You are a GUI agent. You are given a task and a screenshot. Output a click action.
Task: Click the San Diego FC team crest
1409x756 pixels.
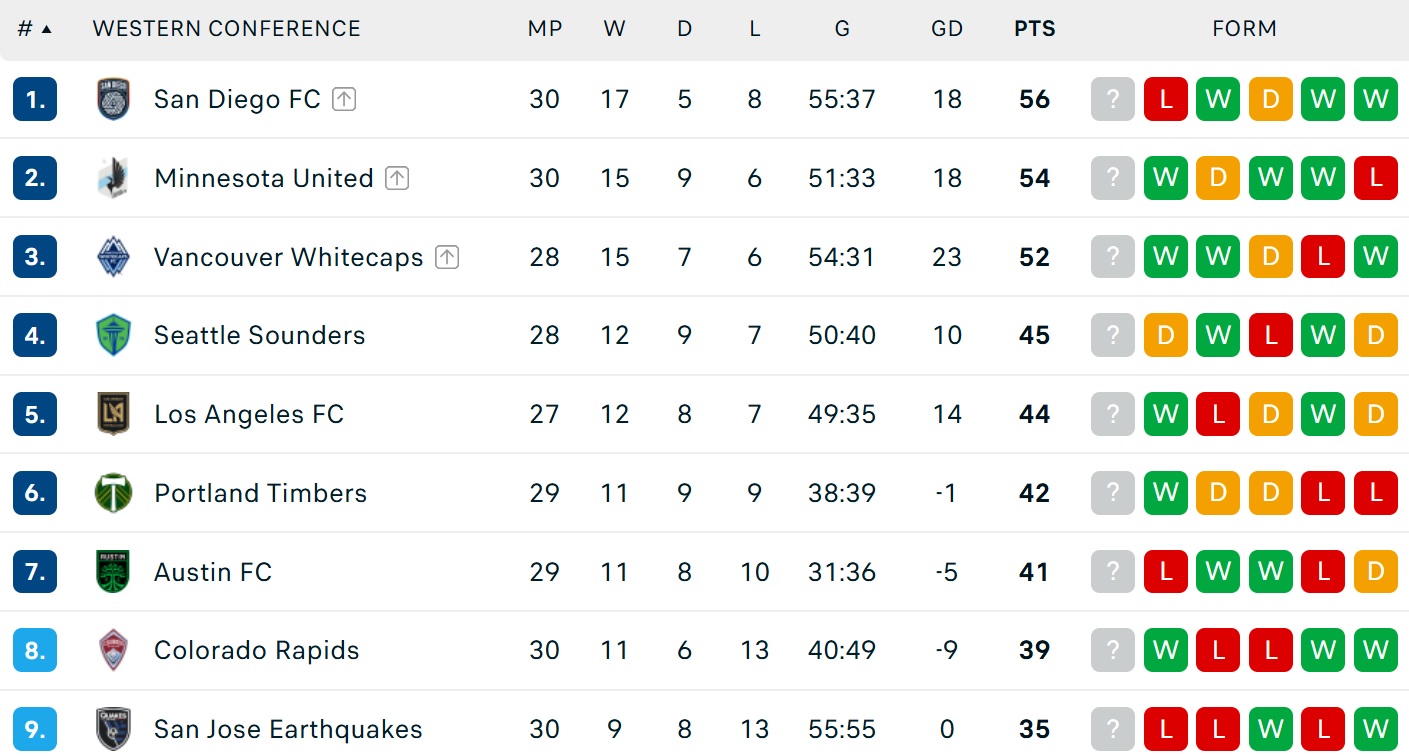[x=113, y=99]
